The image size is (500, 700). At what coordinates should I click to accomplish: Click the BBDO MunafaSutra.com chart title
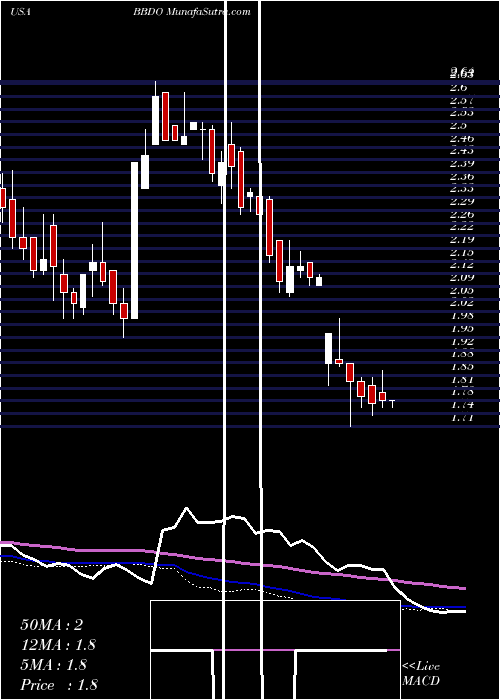tap(192, 12)
